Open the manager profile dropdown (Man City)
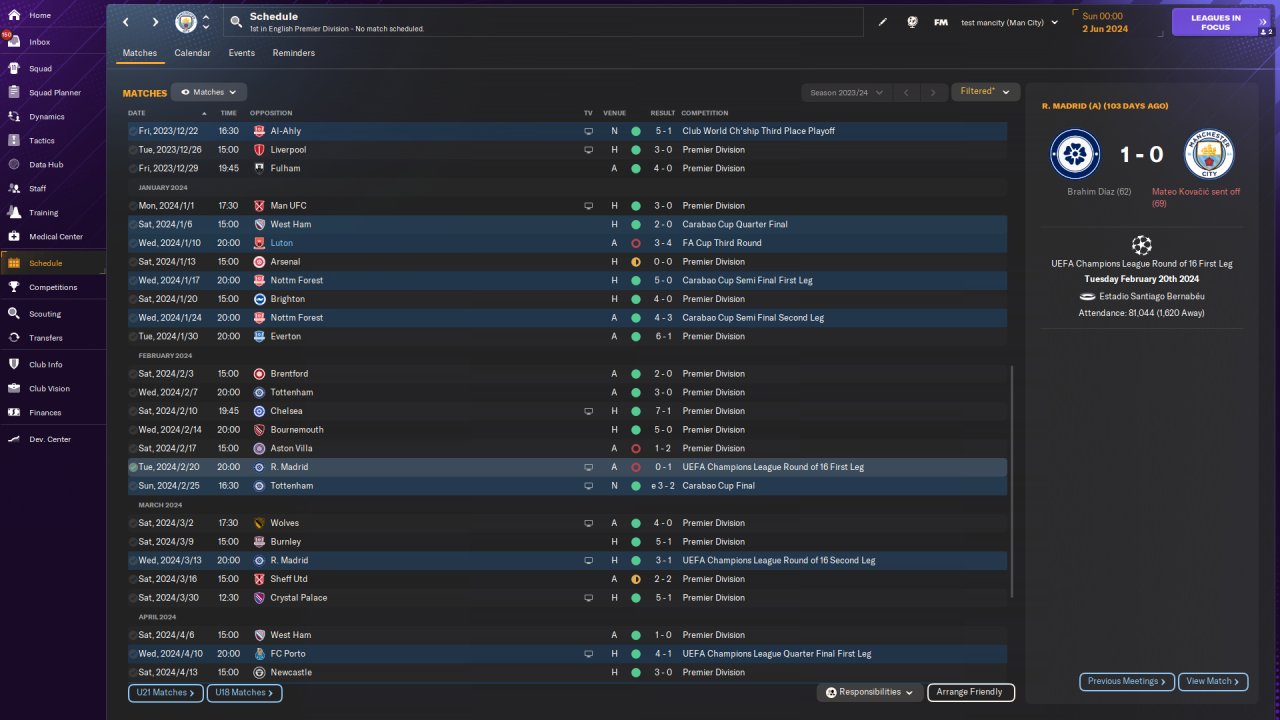The image size is (1280, 720). [1009, 22]
